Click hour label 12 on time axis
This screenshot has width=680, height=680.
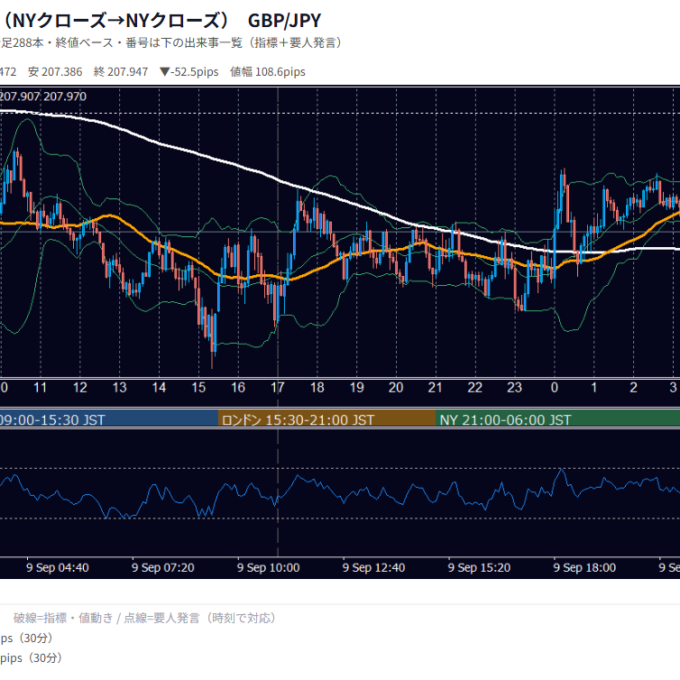[x=80, y=387]
